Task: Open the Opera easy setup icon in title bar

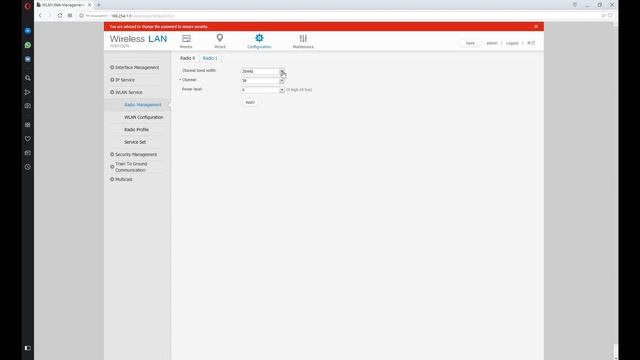Action: tap(575, 5)
